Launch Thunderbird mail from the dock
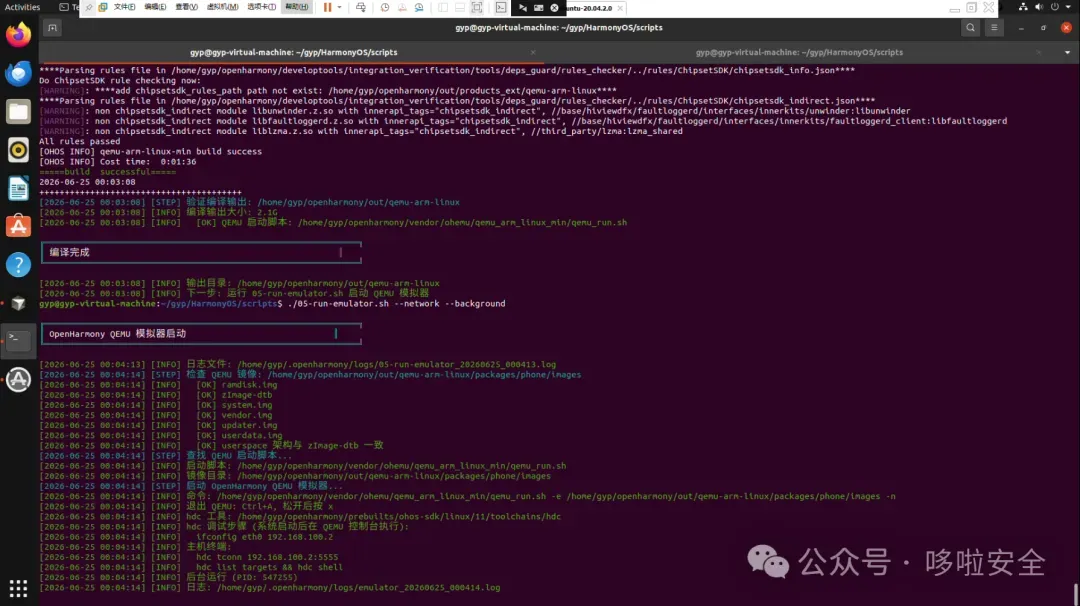 pyautogui.click(x=19, y=73)
